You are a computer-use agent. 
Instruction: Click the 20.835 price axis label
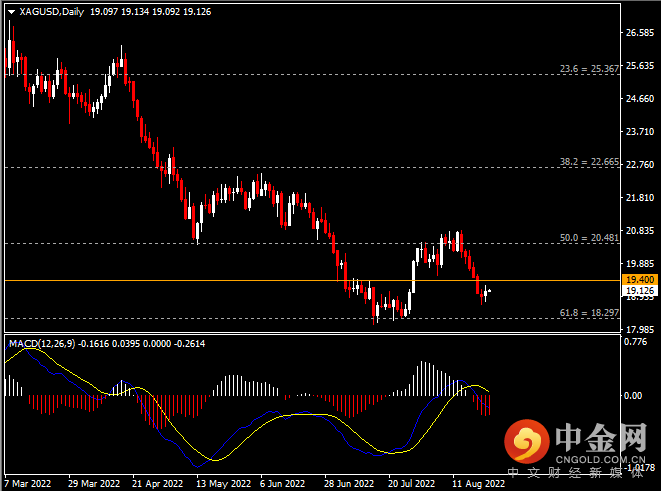(x=640, y=231)
